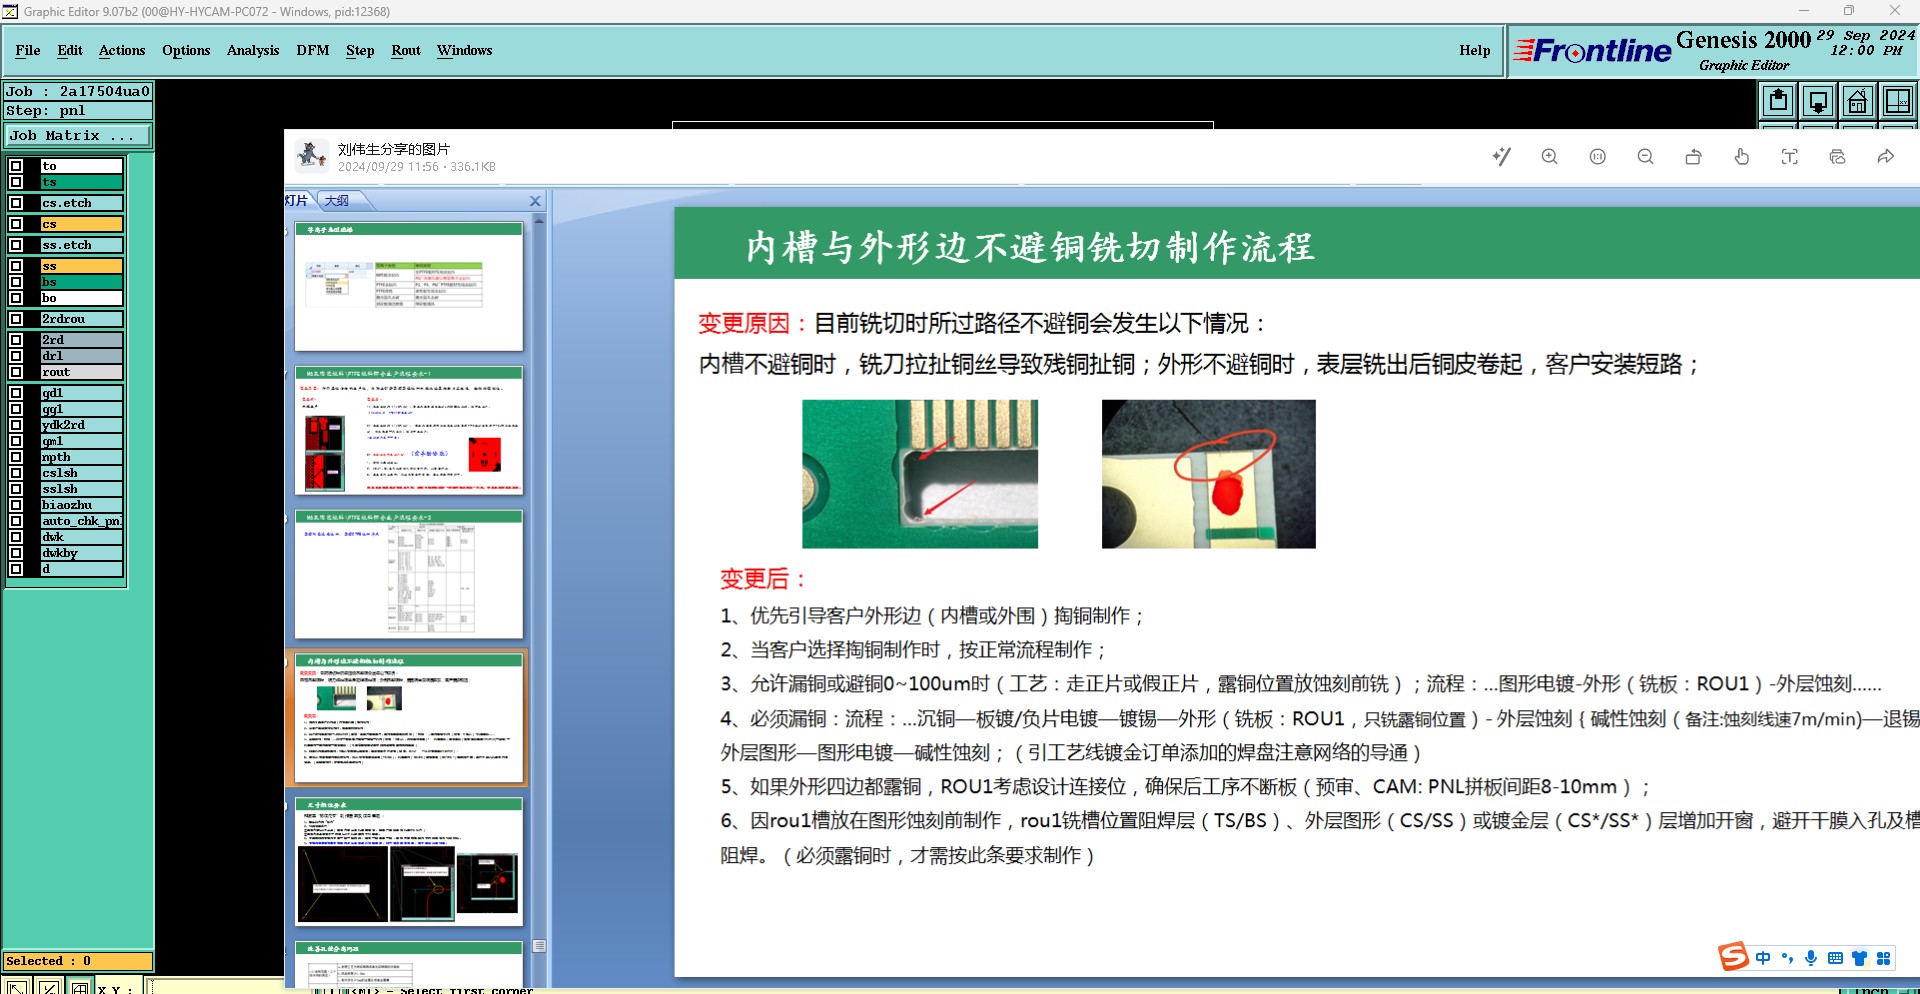This screenshot has height=994, width=1920.
Task: Open the Actions menu
Action: [x=122, y=50]
